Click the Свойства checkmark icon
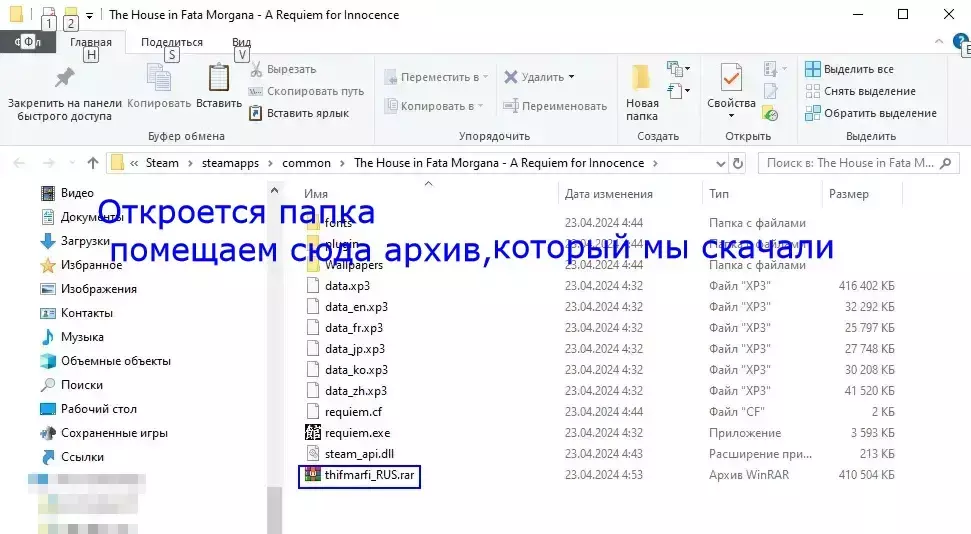The height and width of the screenshot is (534, 971). pos(731,78)
